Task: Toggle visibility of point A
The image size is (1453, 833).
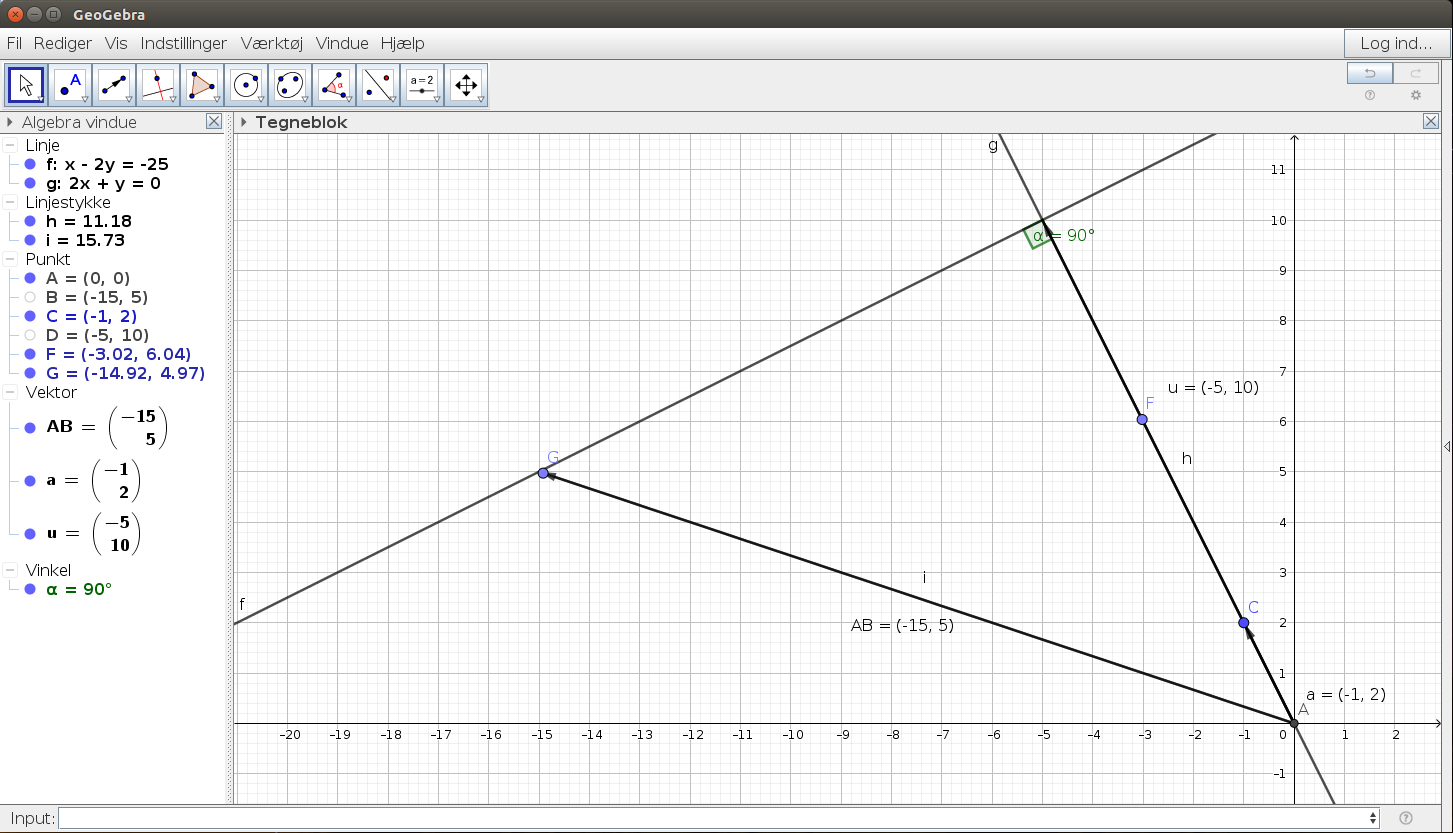Action: pyautogui.click(x=30, y=278)
